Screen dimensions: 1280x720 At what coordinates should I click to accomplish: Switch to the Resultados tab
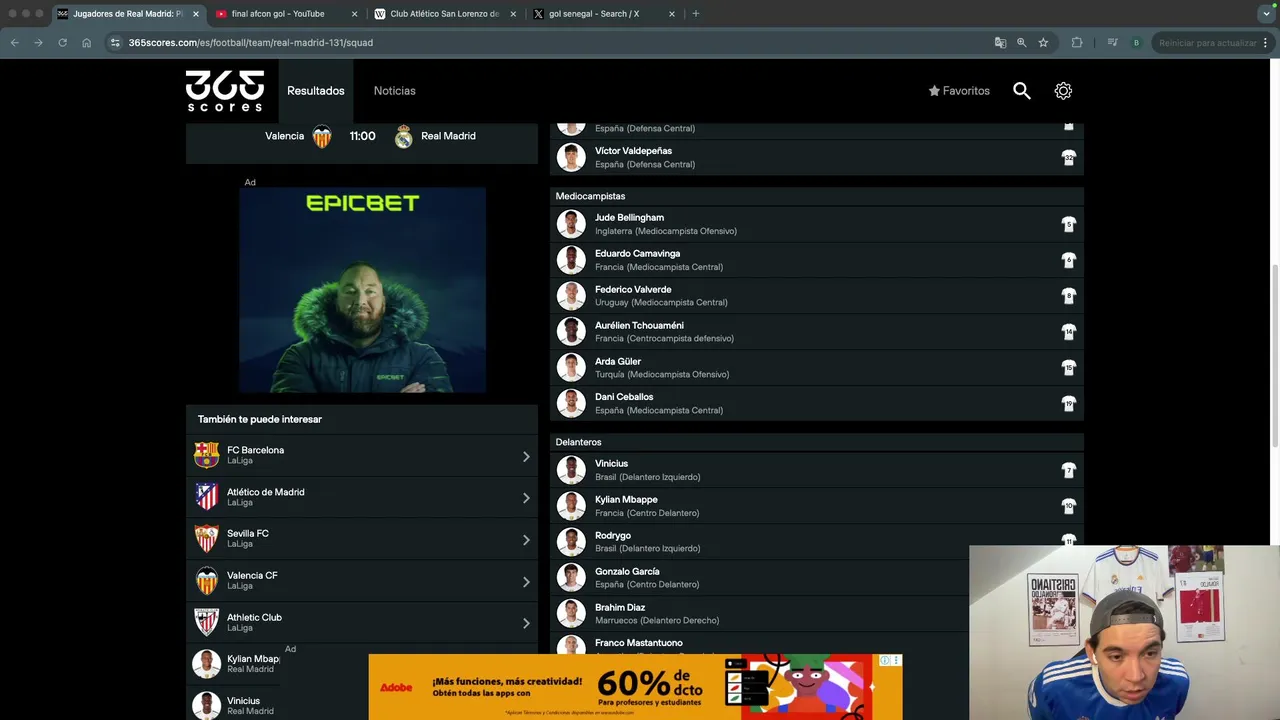coord(316,91)
